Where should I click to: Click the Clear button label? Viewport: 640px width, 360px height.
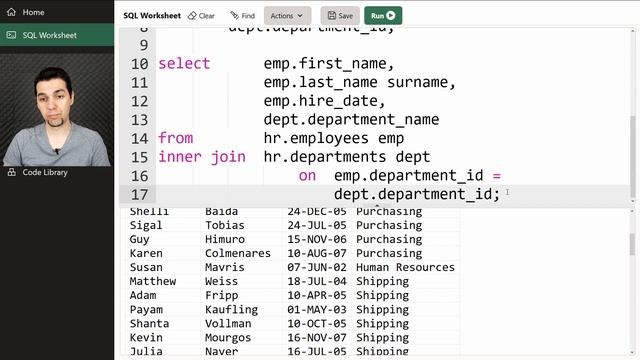pos(207,16)
